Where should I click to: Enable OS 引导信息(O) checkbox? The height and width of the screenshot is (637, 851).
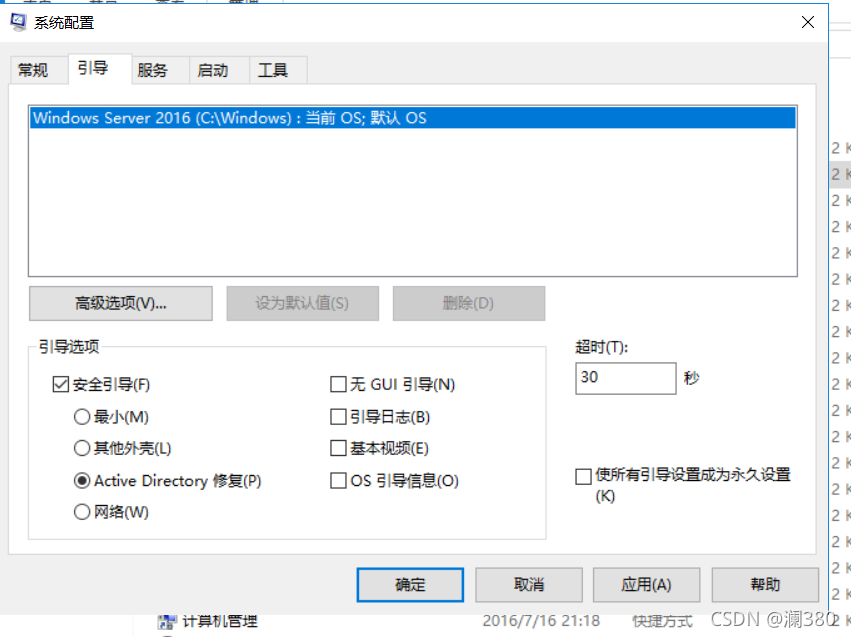pos(338,481)
